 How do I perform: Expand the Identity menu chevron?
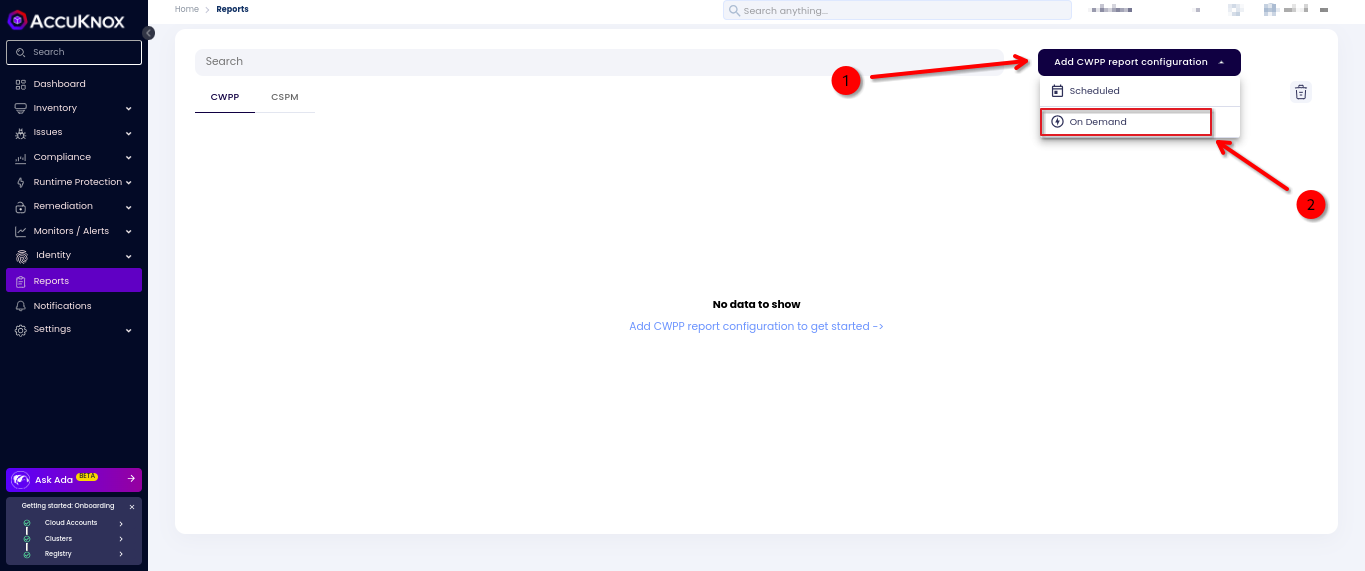(x=129, y=256)
